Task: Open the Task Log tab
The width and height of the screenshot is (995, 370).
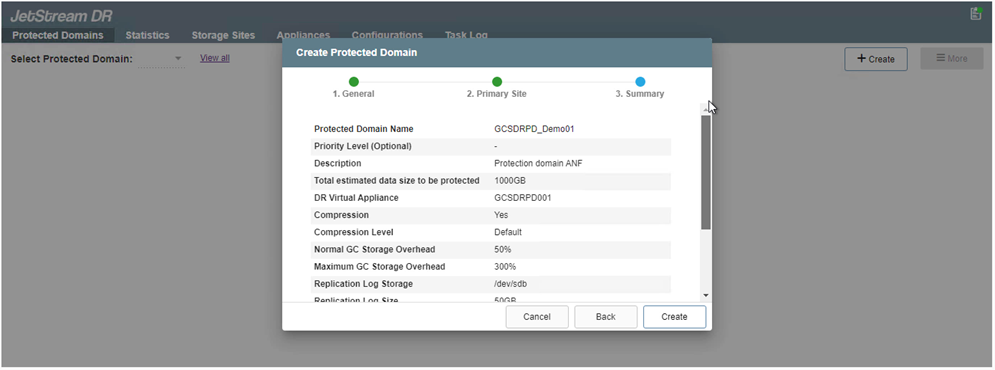Action: [466, 36]
